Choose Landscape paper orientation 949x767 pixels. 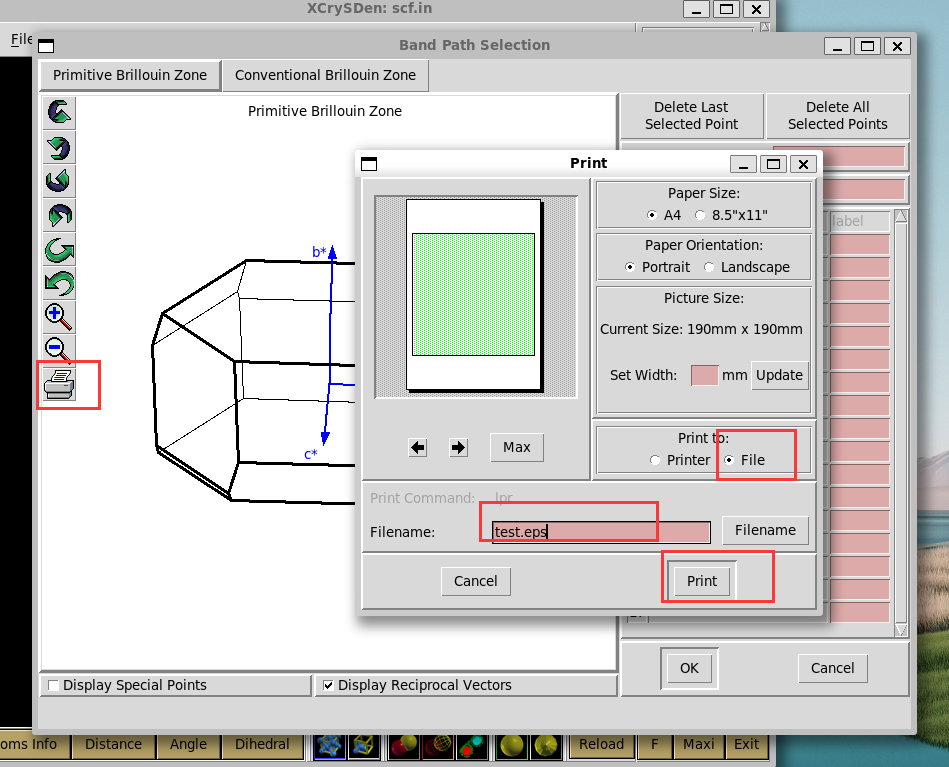[x=747, y=267]
